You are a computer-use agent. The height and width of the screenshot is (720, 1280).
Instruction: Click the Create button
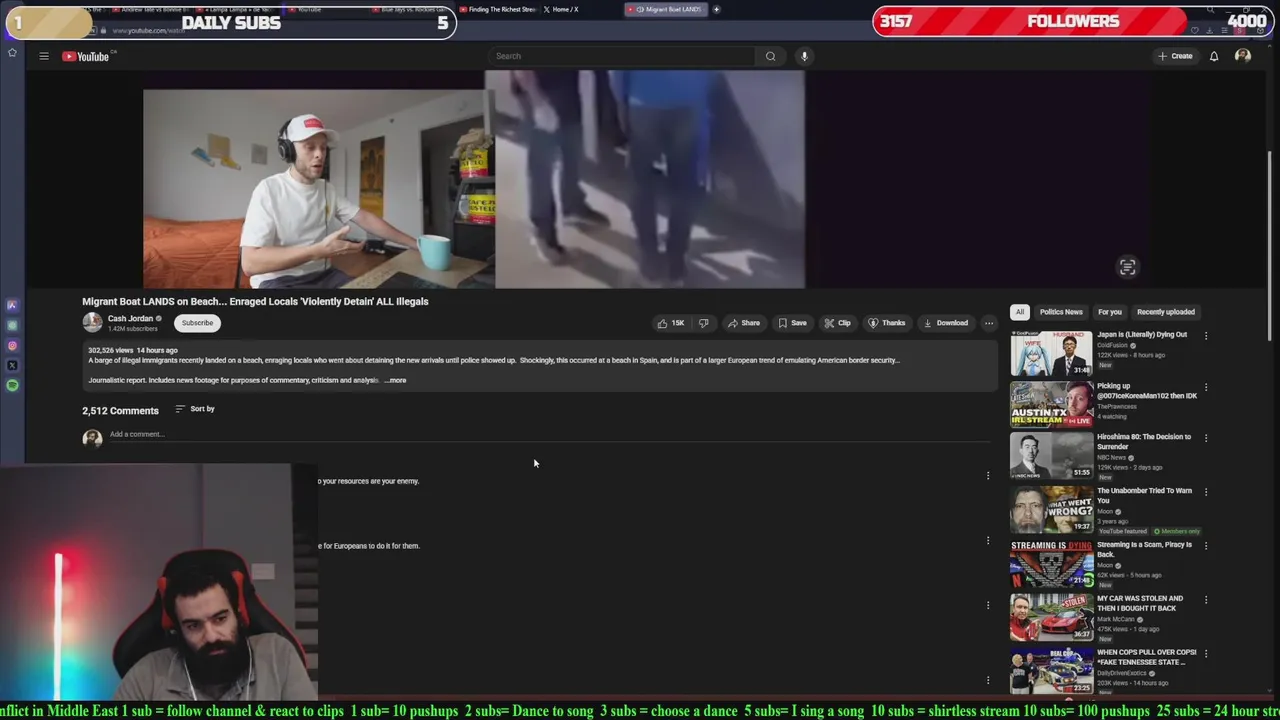(1175, 56)
